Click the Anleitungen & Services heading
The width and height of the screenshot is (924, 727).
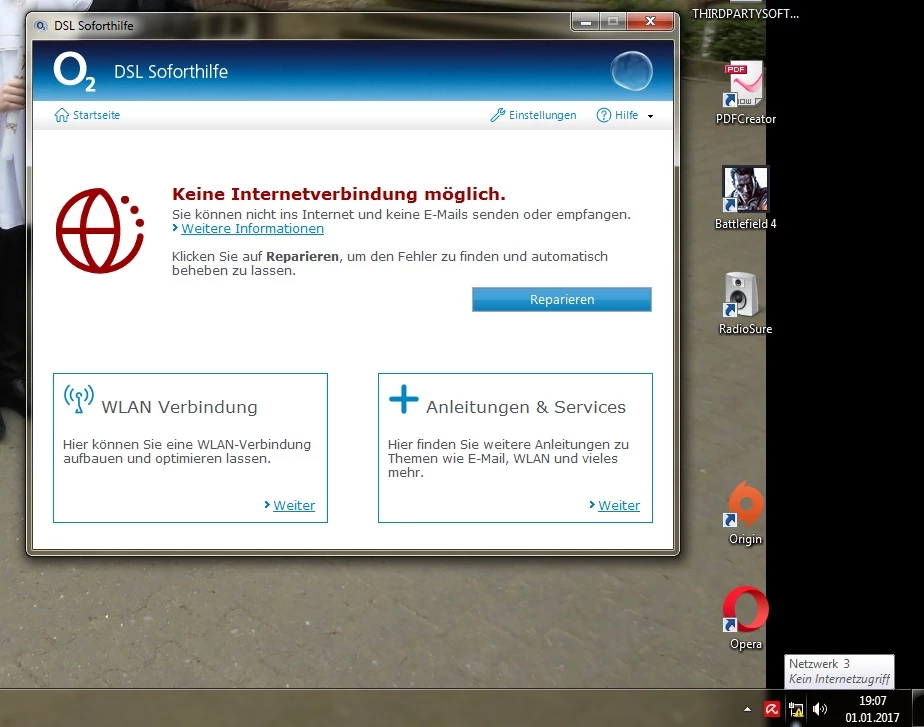(526, 407)
